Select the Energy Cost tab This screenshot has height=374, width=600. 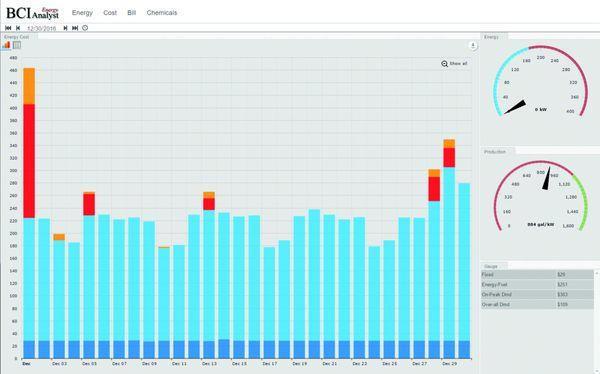18,37
